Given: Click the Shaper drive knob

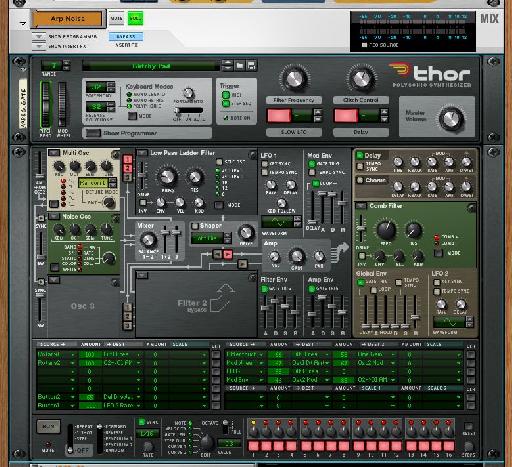Looking at the screenshot, I should point(246,233).
